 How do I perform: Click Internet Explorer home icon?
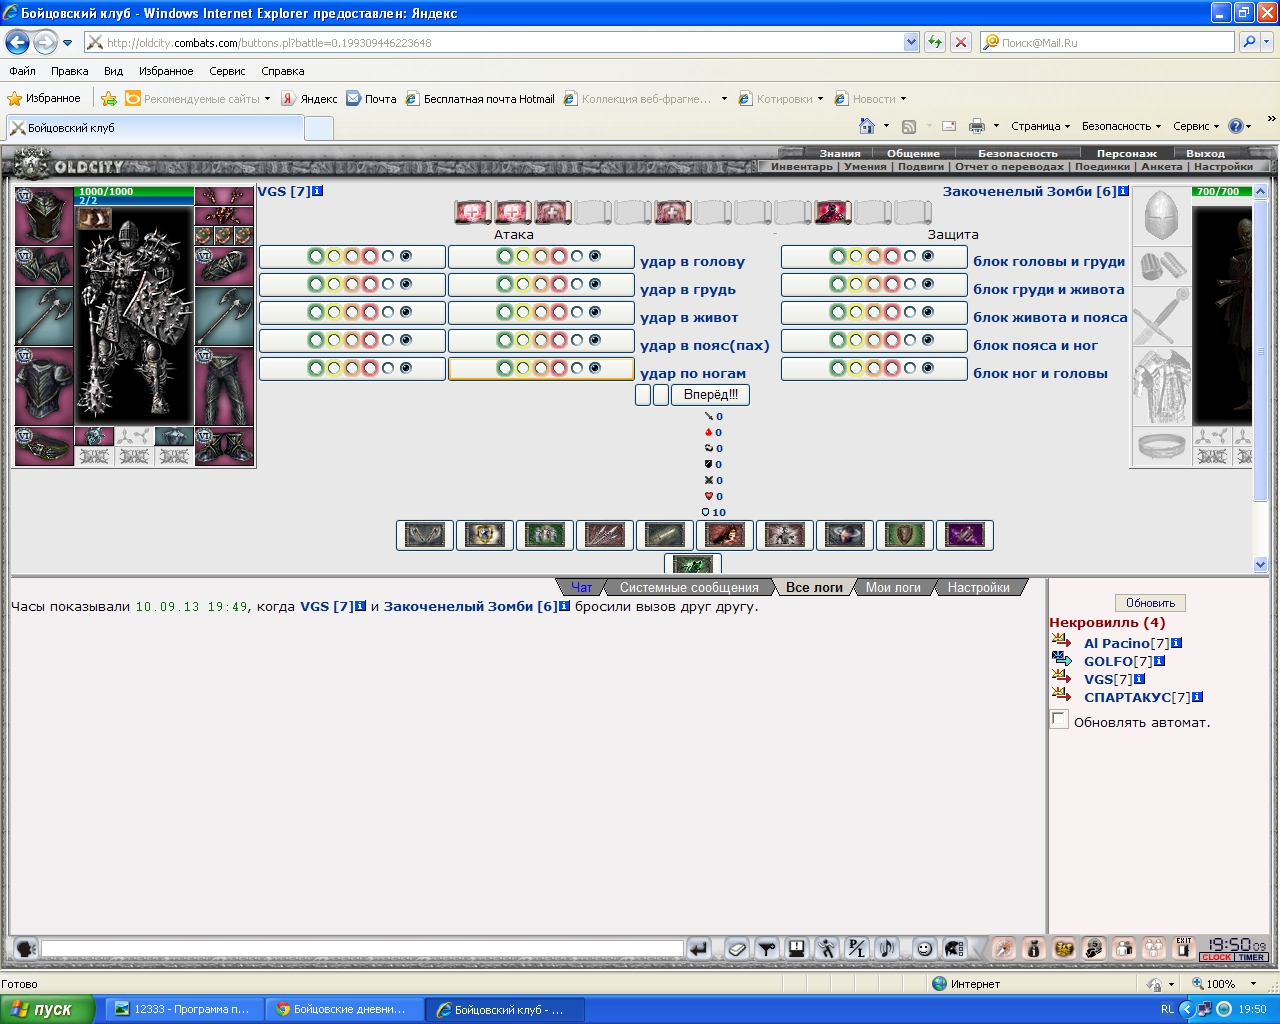[867, 126]
